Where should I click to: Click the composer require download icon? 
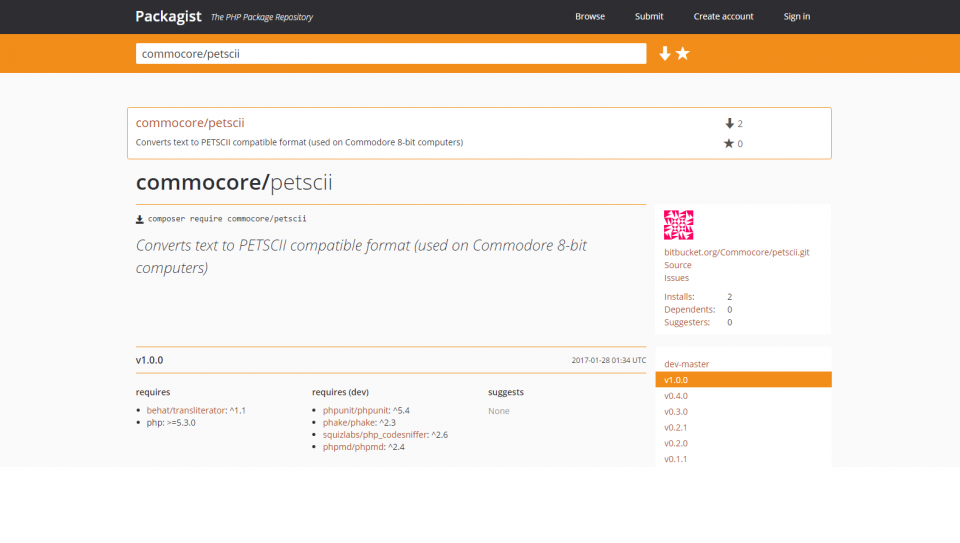140,219
